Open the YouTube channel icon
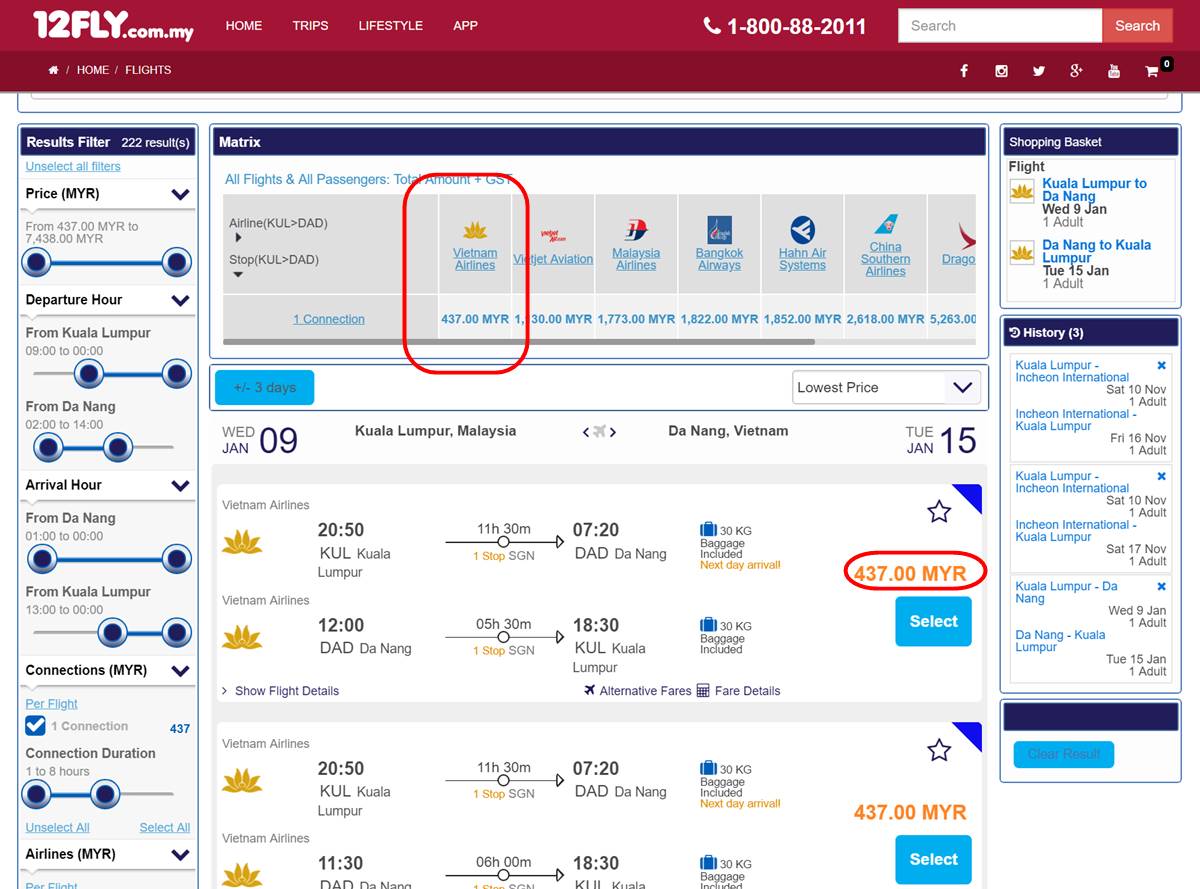 (1114, 71)
